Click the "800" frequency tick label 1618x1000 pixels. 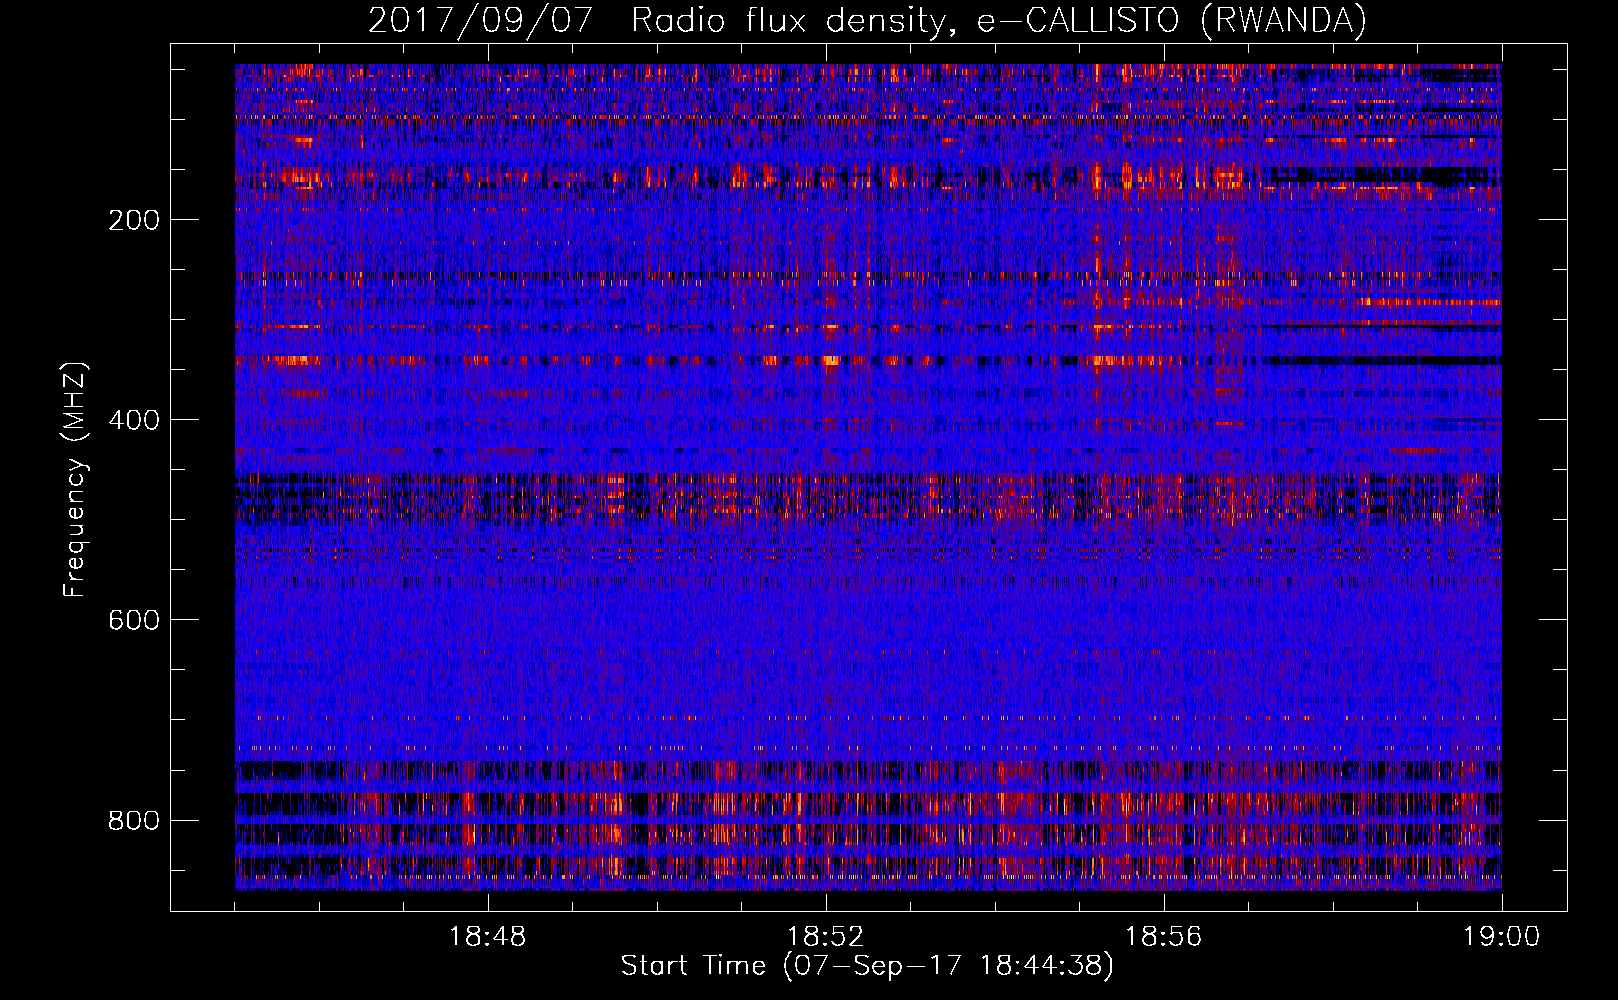134,820
